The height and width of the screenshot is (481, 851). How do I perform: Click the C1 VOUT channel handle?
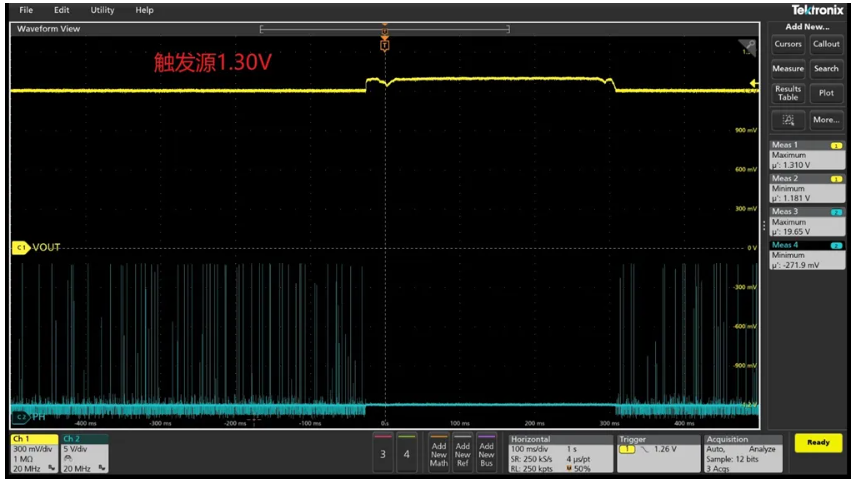20,247
